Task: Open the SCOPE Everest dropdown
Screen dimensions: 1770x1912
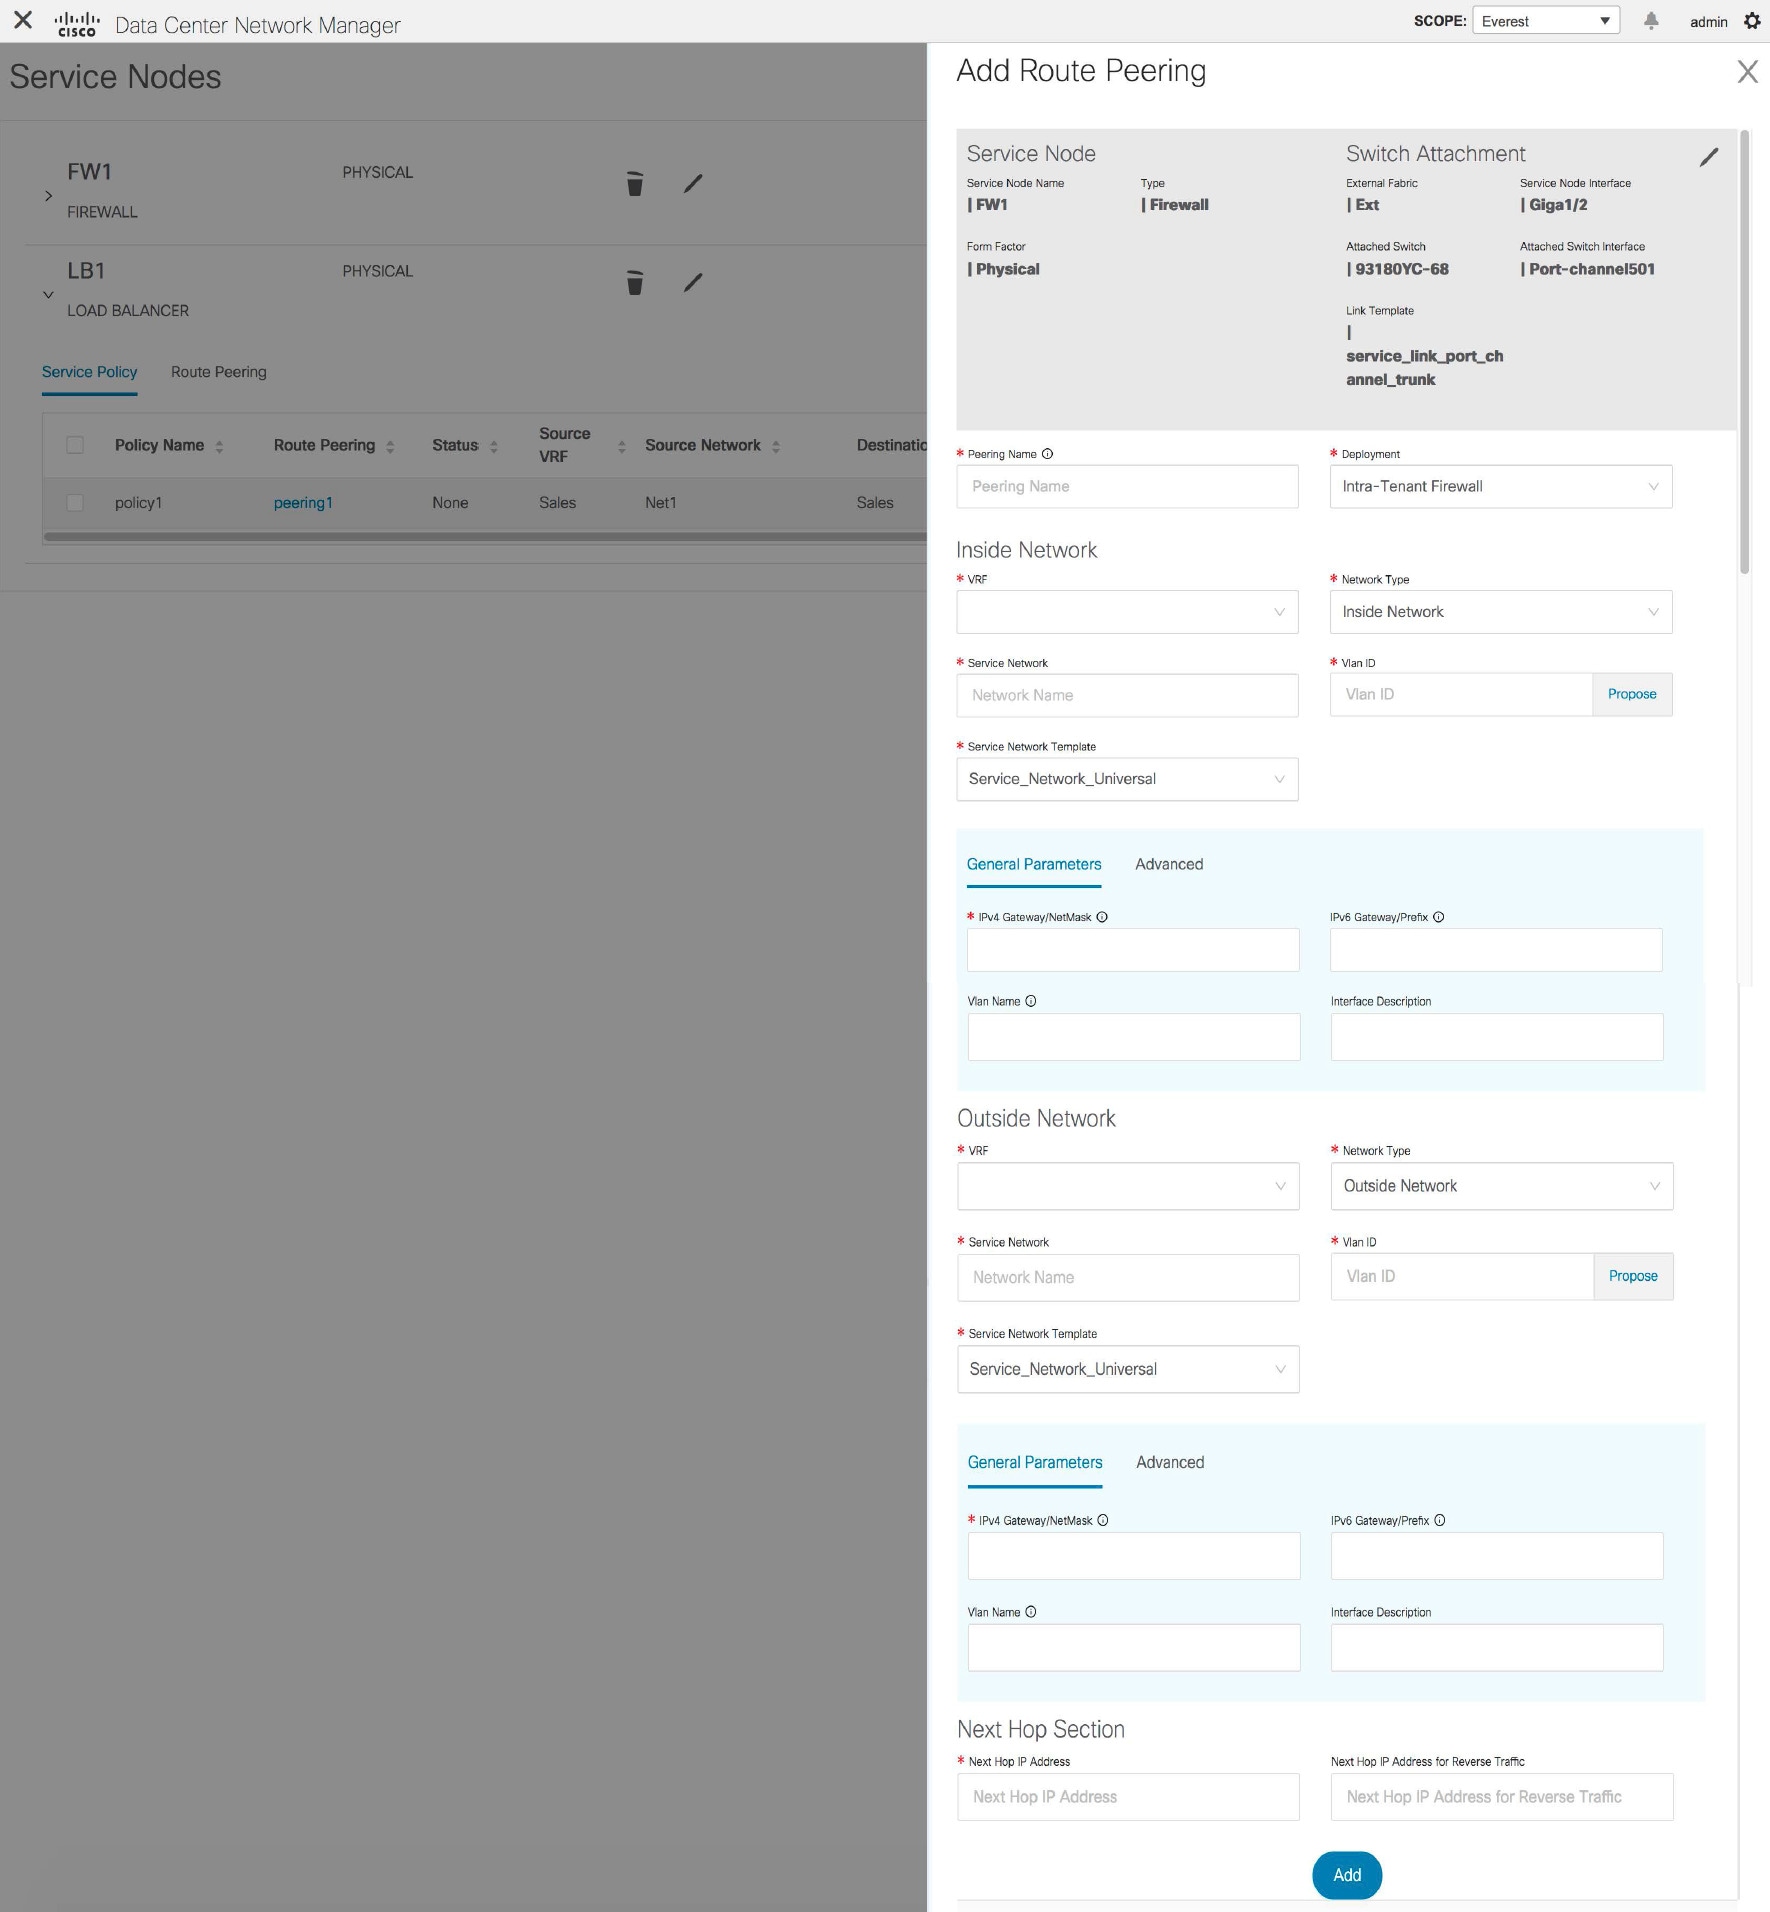Action: pos(1545,21)
